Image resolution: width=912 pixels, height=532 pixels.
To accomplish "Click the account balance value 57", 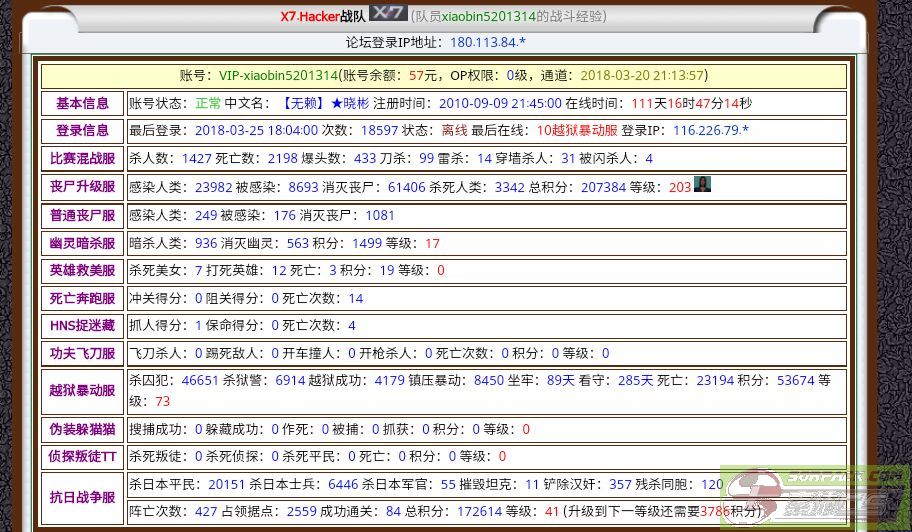I will pos(416,76).
